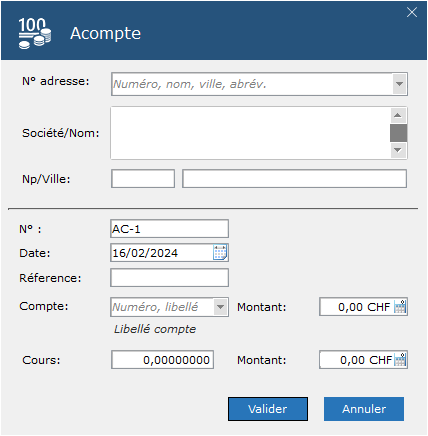The image size is (428, 436).
Task: Click the Société/Nom scrollbar thumb
Action: (x=398, y=133)
